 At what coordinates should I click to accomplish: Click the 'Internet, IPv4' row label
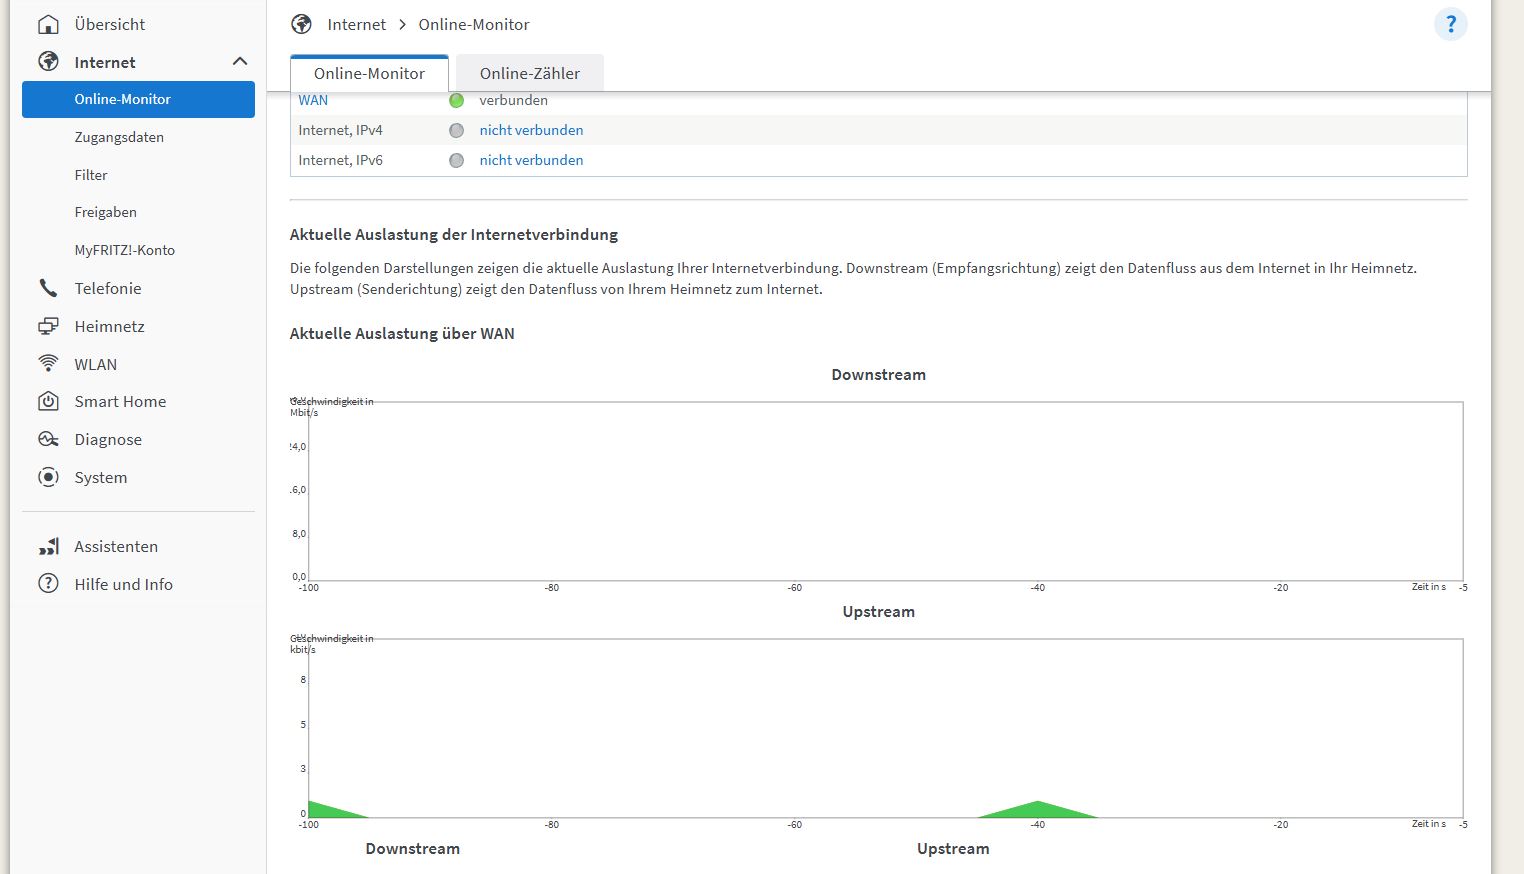click(340, 130)
